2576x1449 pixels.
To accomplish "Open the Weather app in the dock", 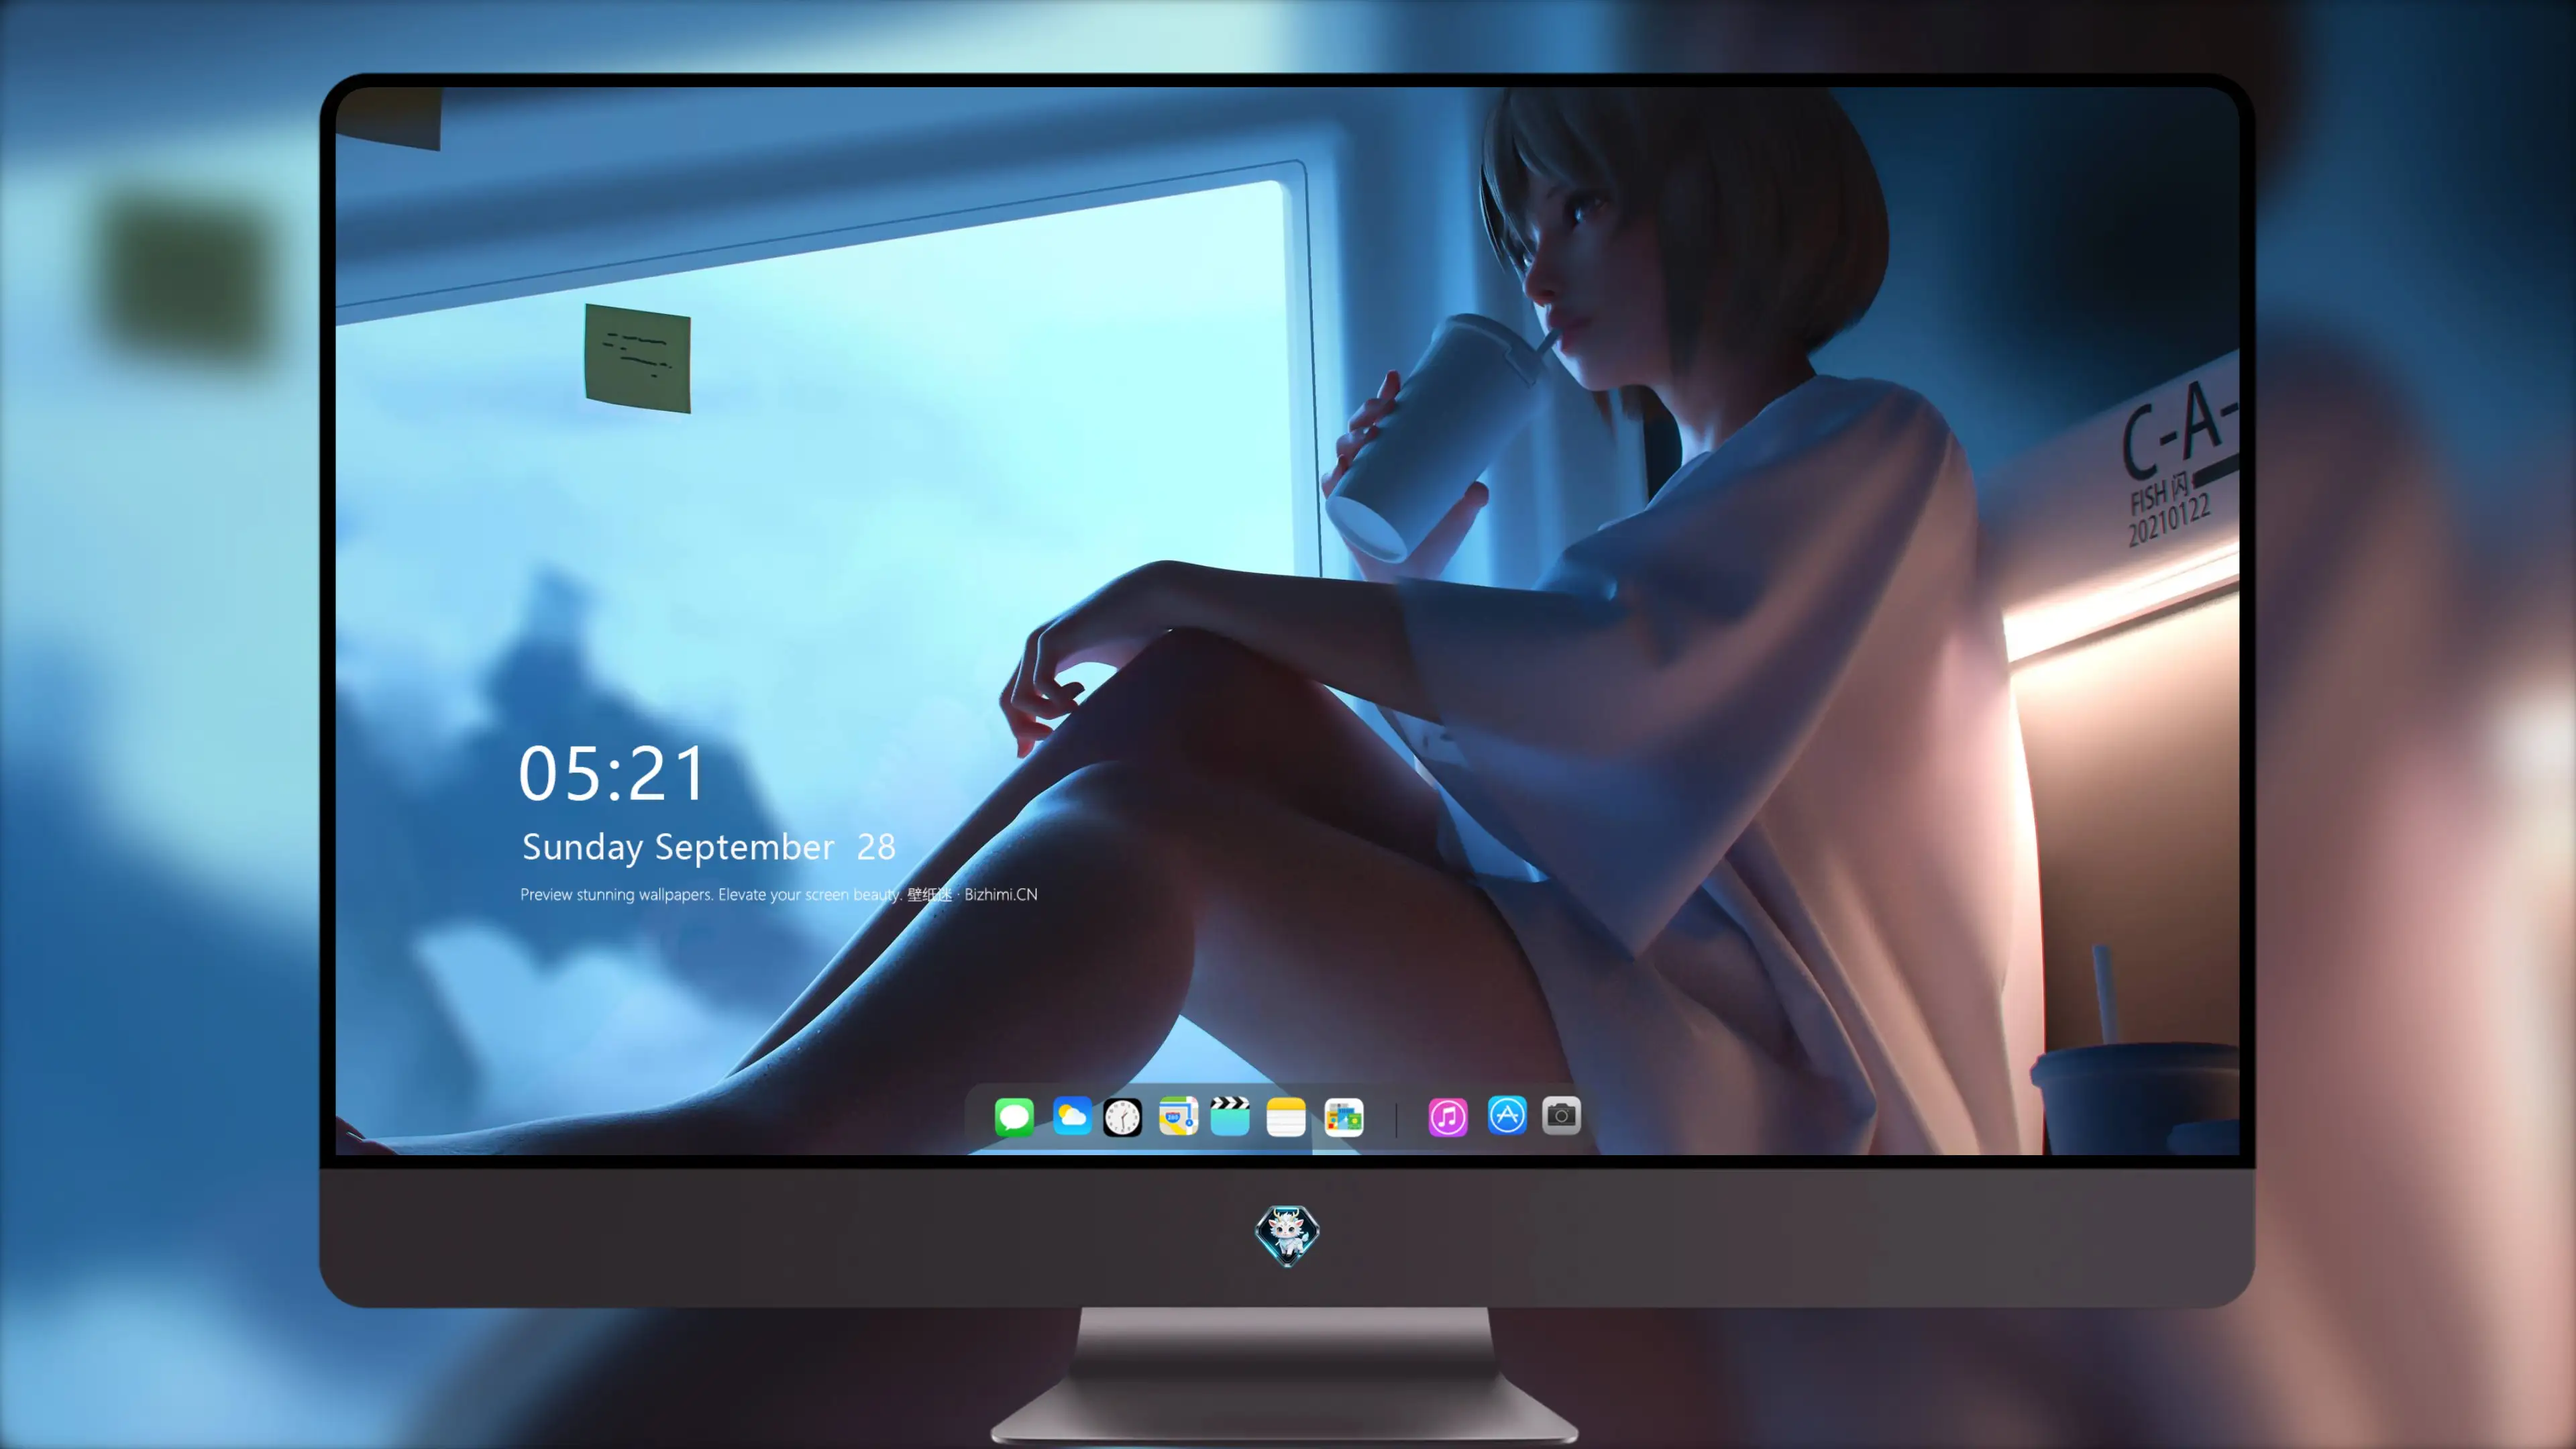I will point(1071,1116).
